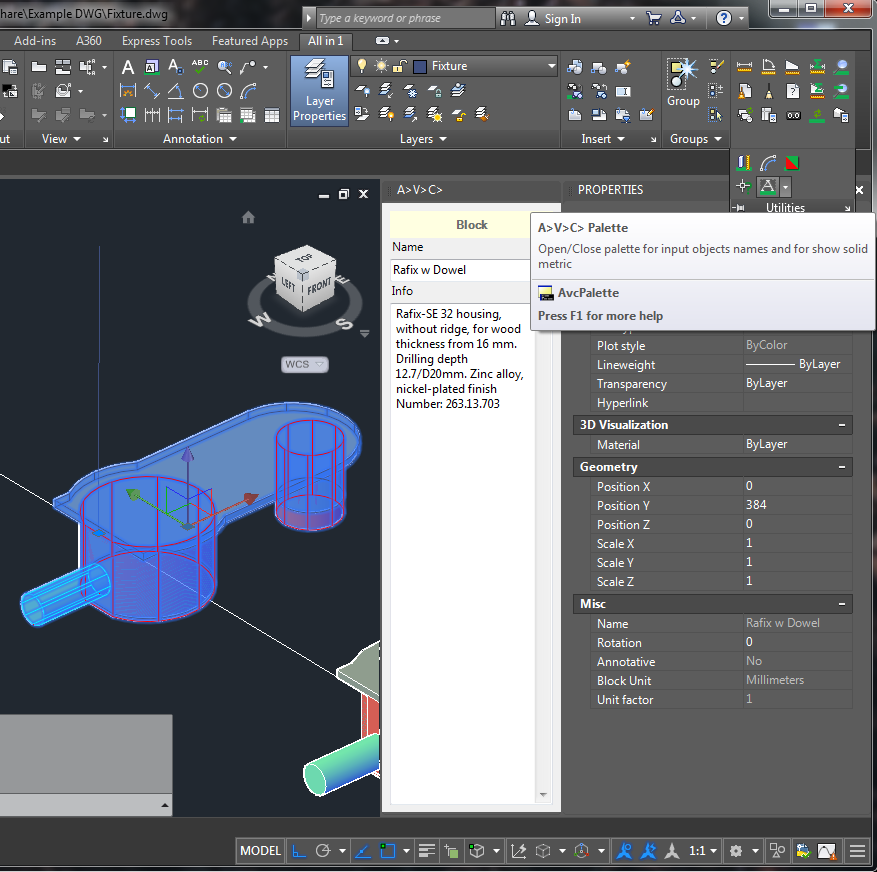Click the MODEL space button
This screenshot has width=877, height=872.
click(260, 851)
